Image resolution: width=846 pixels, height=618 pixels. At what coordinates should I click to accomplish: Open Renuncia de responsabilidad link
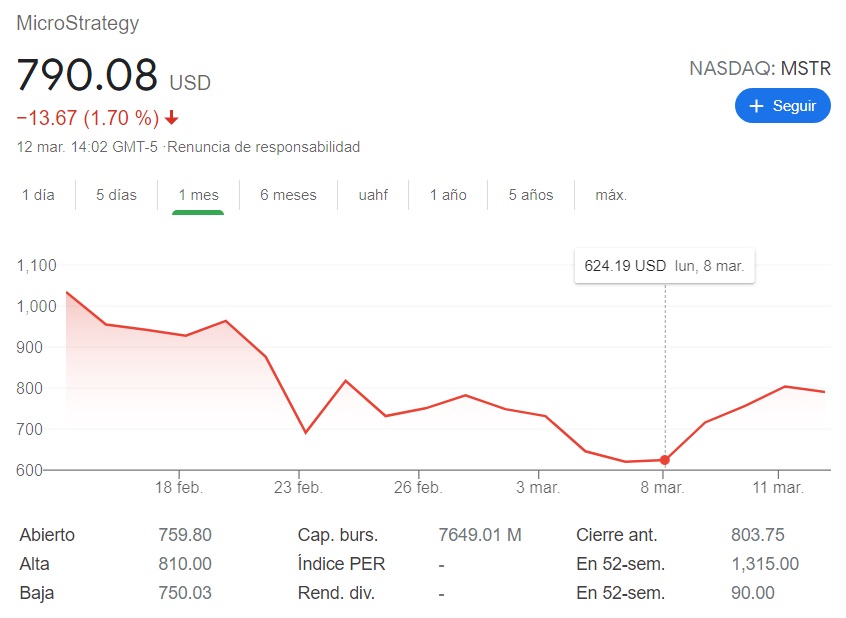(x=263, y=147)
